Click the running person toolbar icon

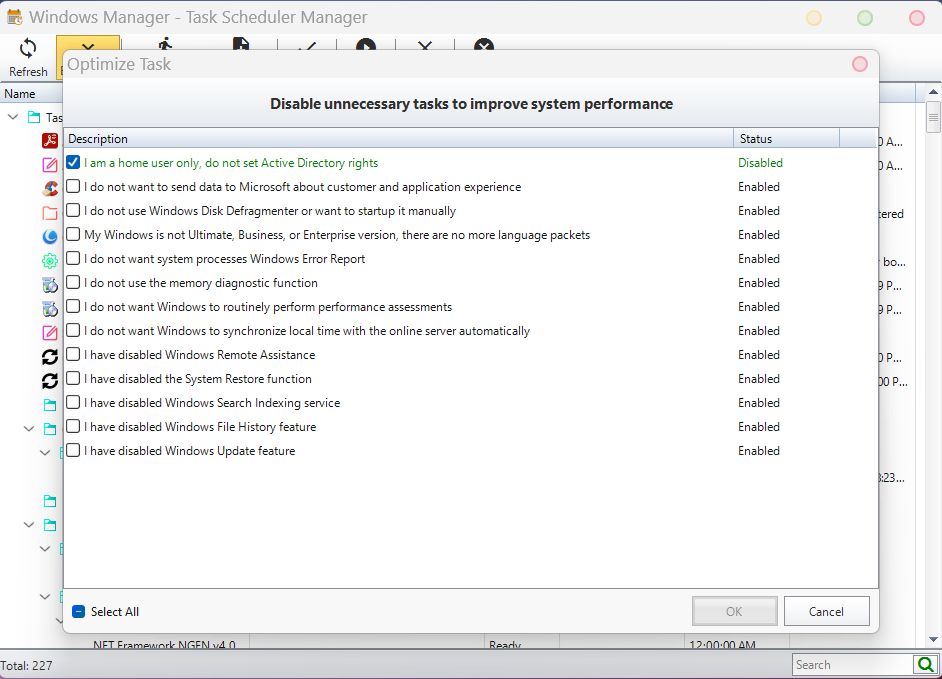click(165, 43)
